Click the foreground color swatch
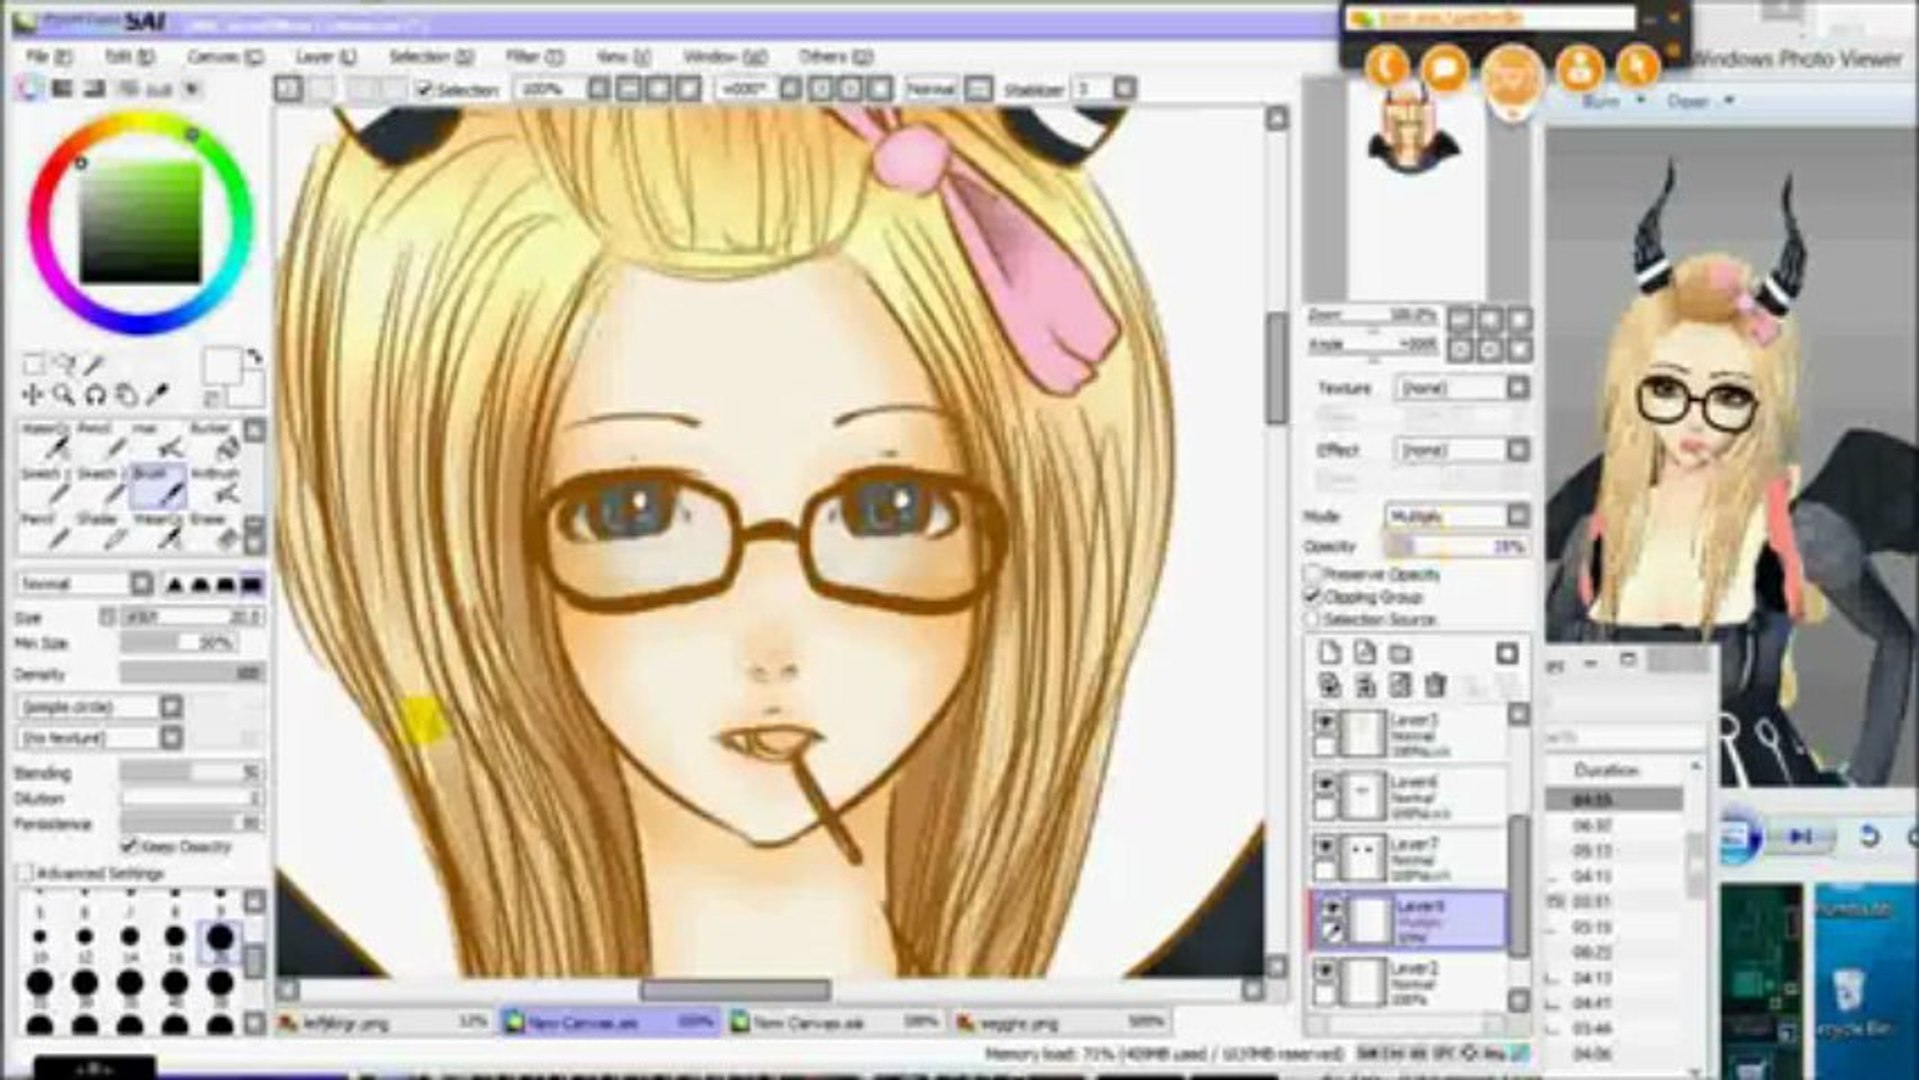The image size is (1919, 1080). 221,365
